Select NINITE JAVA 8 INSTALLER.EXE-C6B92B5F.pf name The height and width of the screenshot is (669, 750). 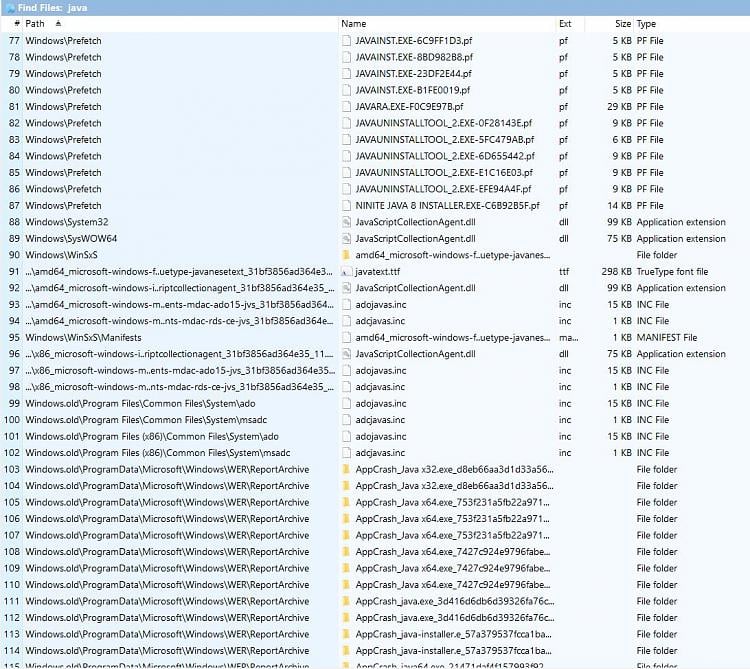[x=447, y=206]
